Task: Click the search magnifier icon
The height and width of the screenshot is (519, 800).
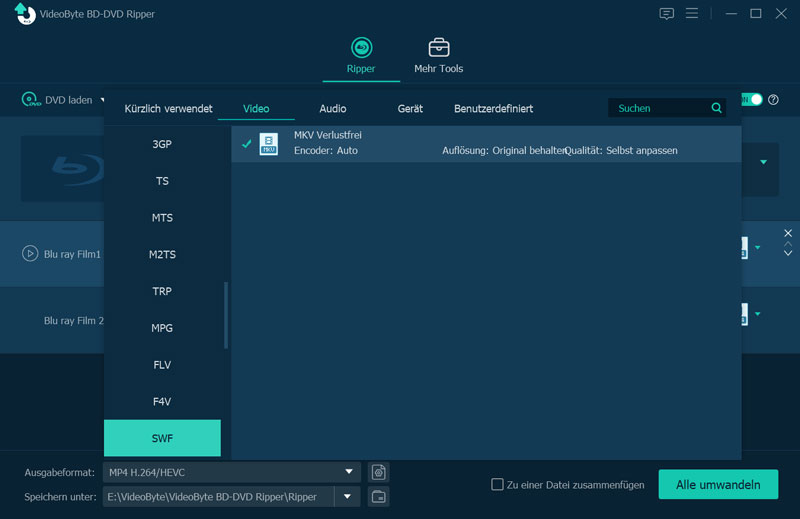Action: coord(716,108)
